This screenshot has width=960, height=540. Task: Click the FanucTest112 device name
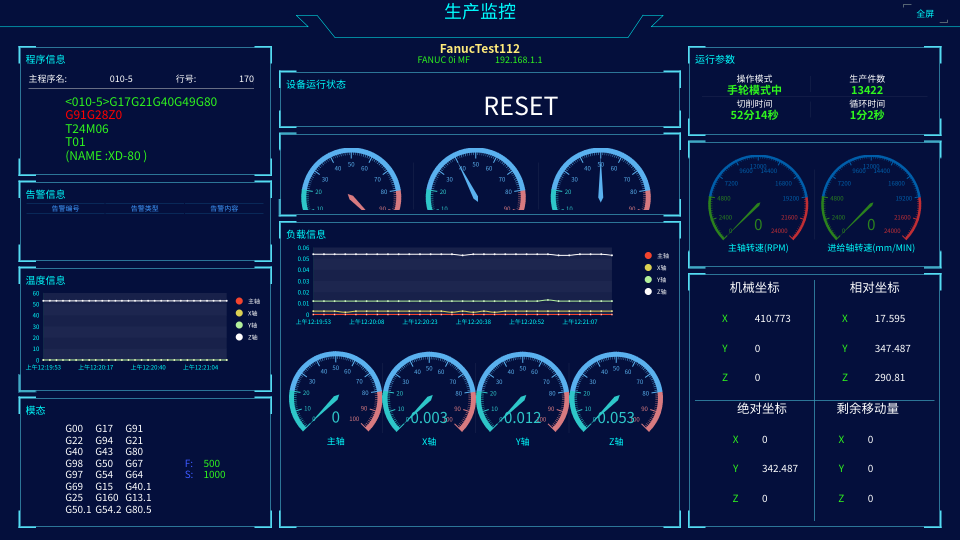pos(480,48)
